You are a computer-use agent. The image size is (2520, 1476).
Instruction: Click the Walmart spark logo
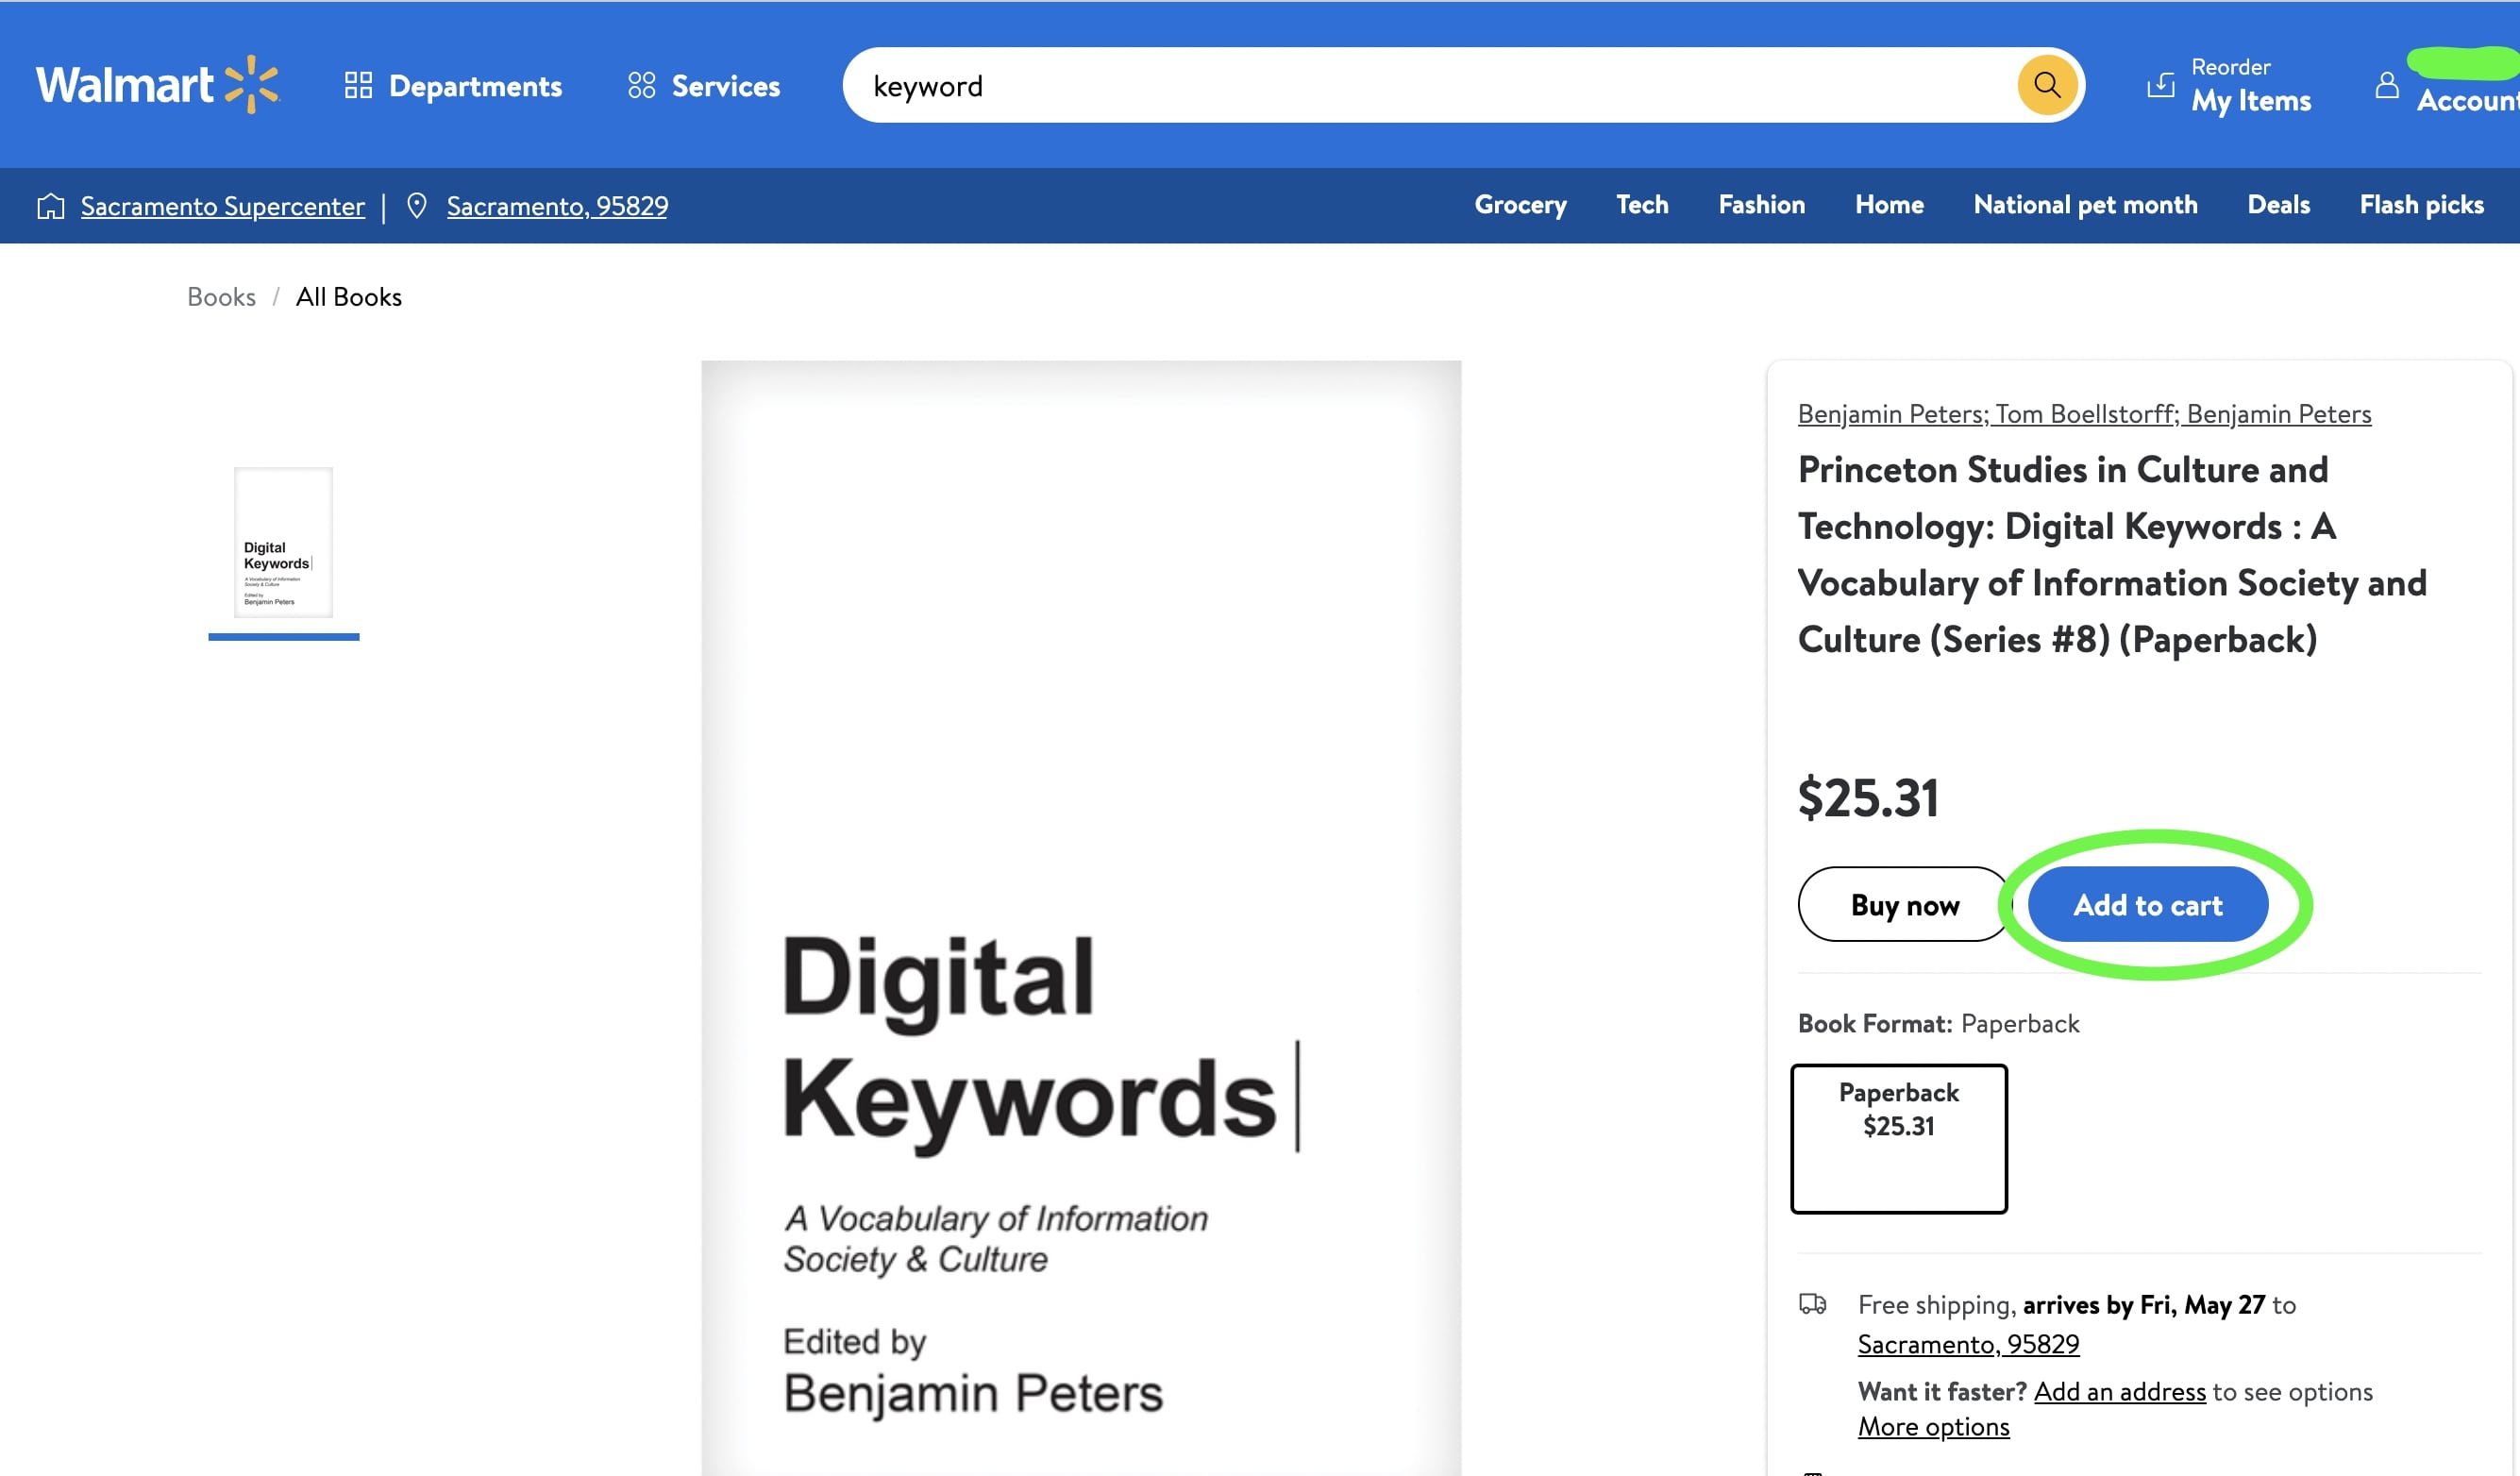250,85
